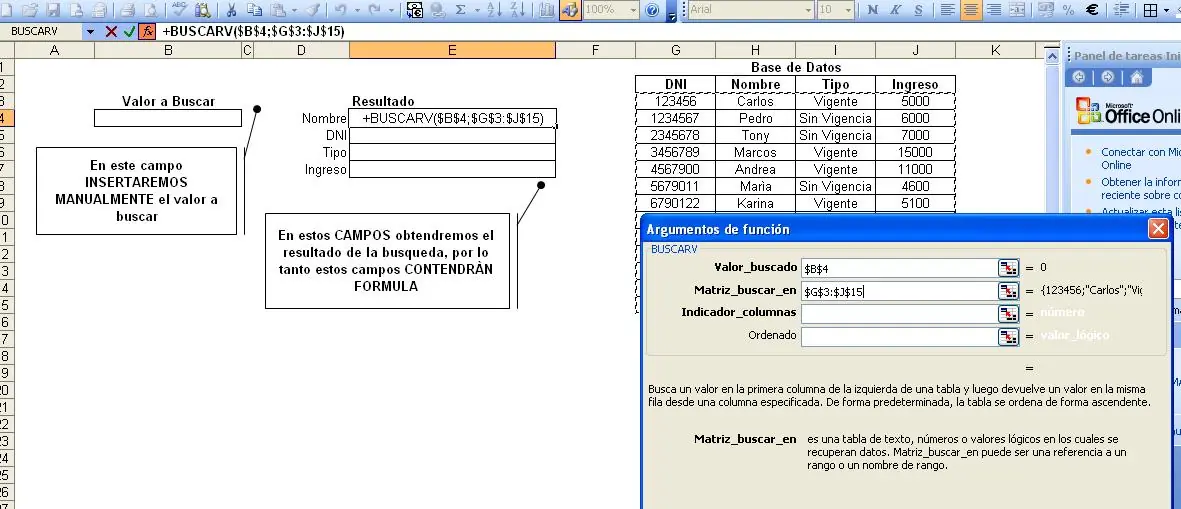This screenshot has width=1181, height=509.
Task: Toggle Align Left
Action: (948, 10)
